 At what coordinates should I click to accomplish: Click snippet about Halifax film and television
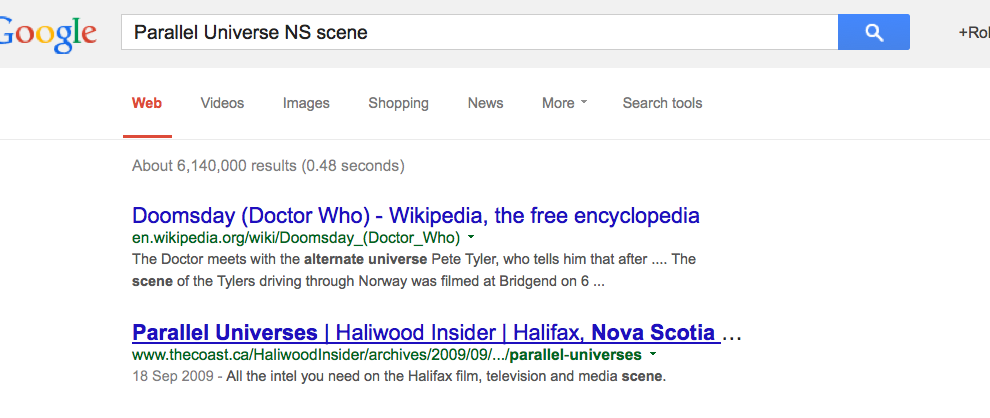pyautogui.click(x=446, y=377)
